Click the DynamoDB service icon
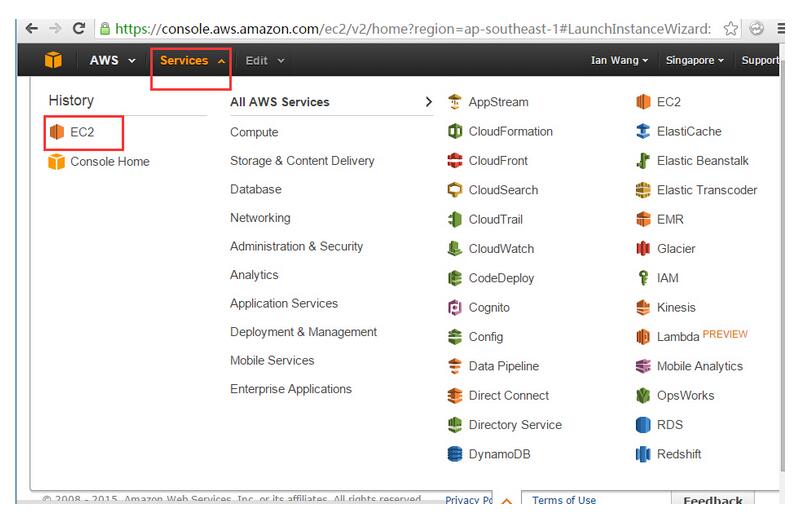 pos(454,454)
